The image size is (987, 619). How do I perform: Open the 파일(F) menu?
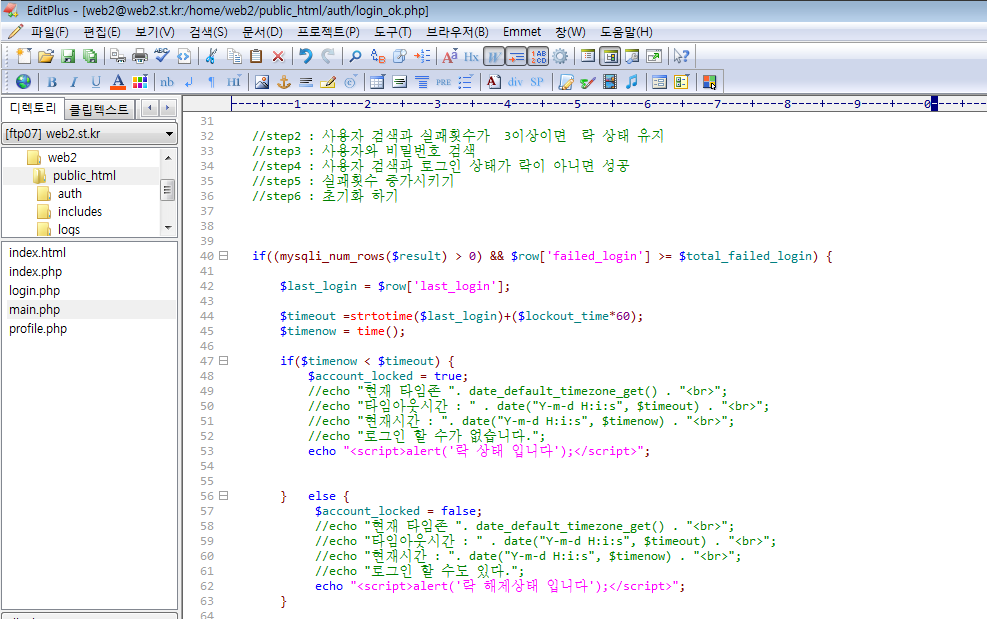click(x=49, y=31)
